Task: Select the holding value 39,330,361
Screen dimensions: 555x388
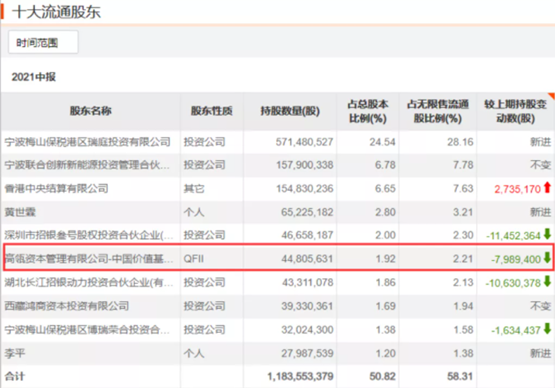Action: pos(307,306)
